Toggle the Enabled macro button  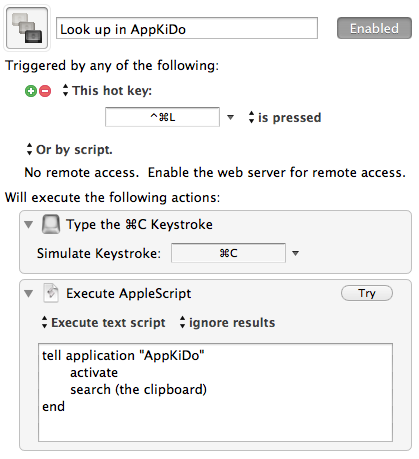[x=374, y=28]
